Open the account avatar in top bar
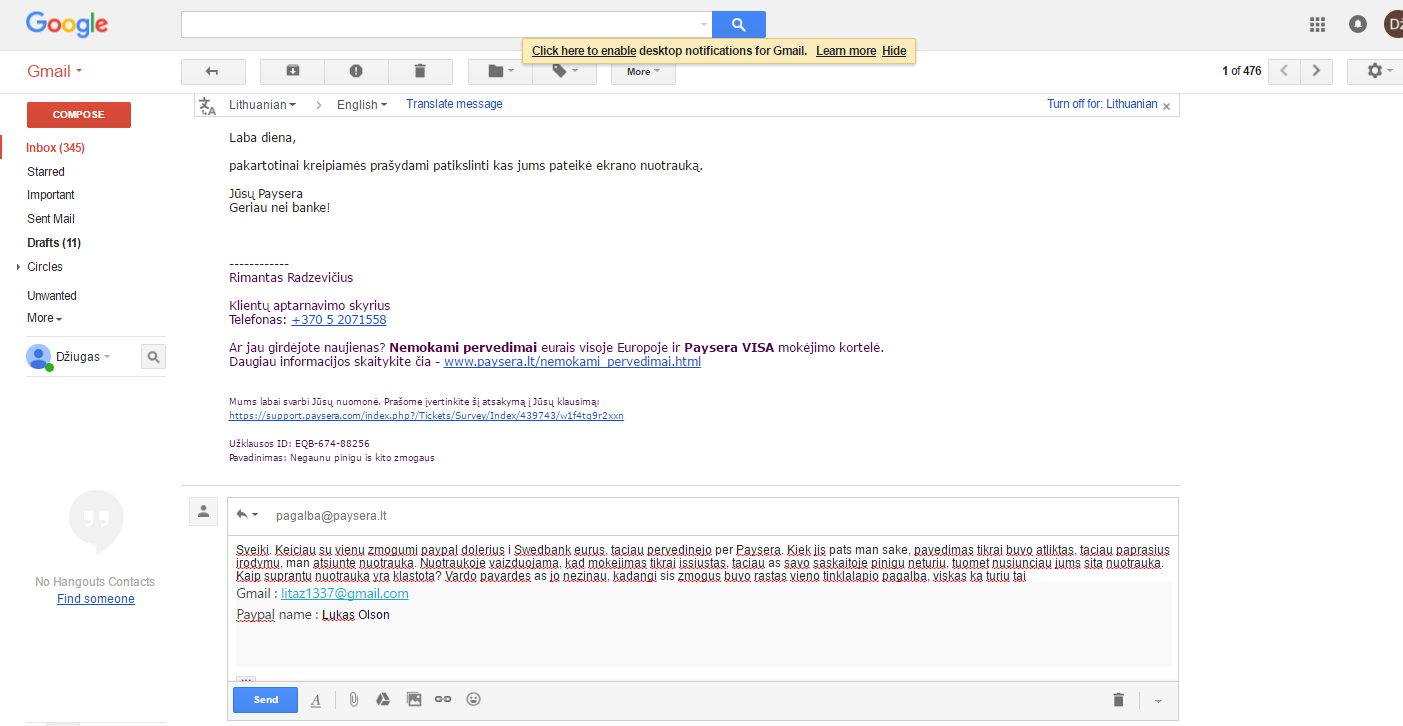 [1393, 24]
